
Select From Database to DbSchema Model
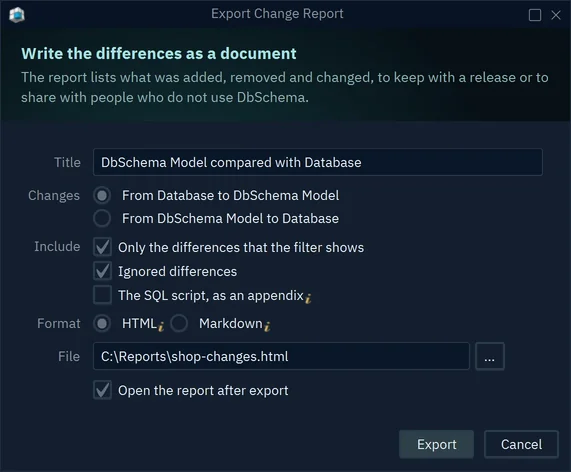pos(102,196)
